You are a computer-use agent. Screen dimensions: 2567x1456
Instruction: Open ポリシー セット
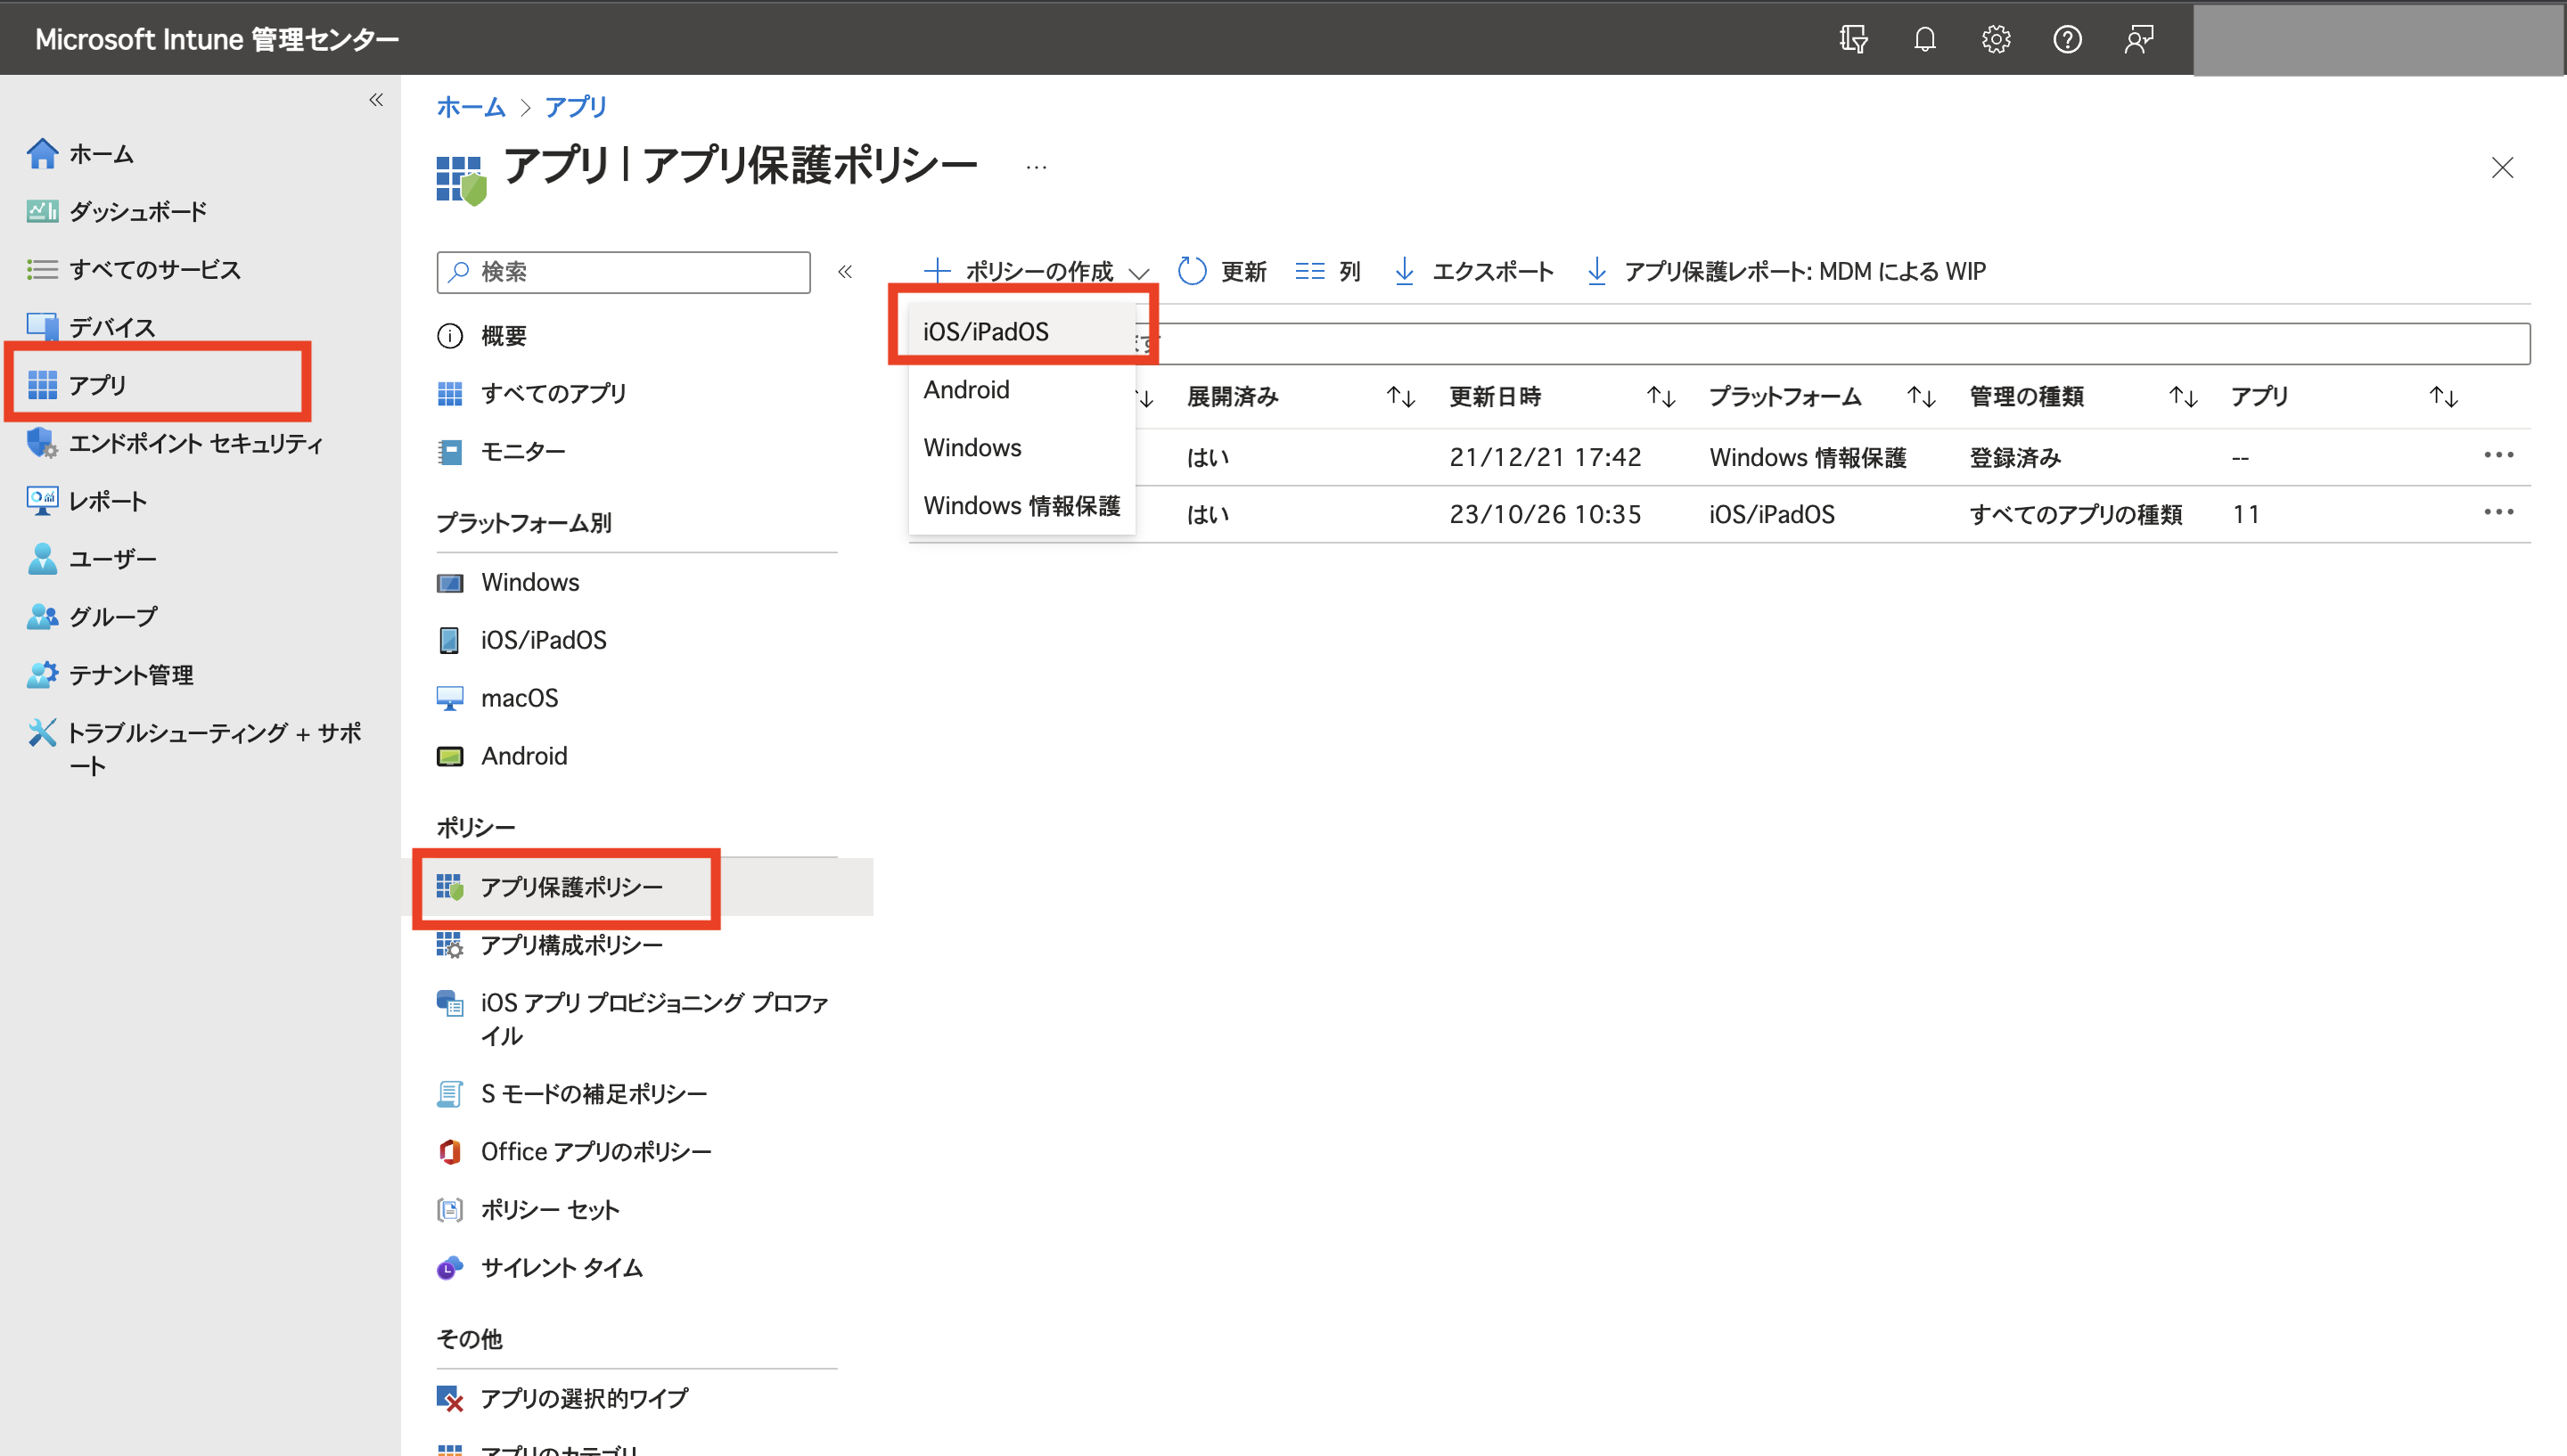pos(528,1210)
